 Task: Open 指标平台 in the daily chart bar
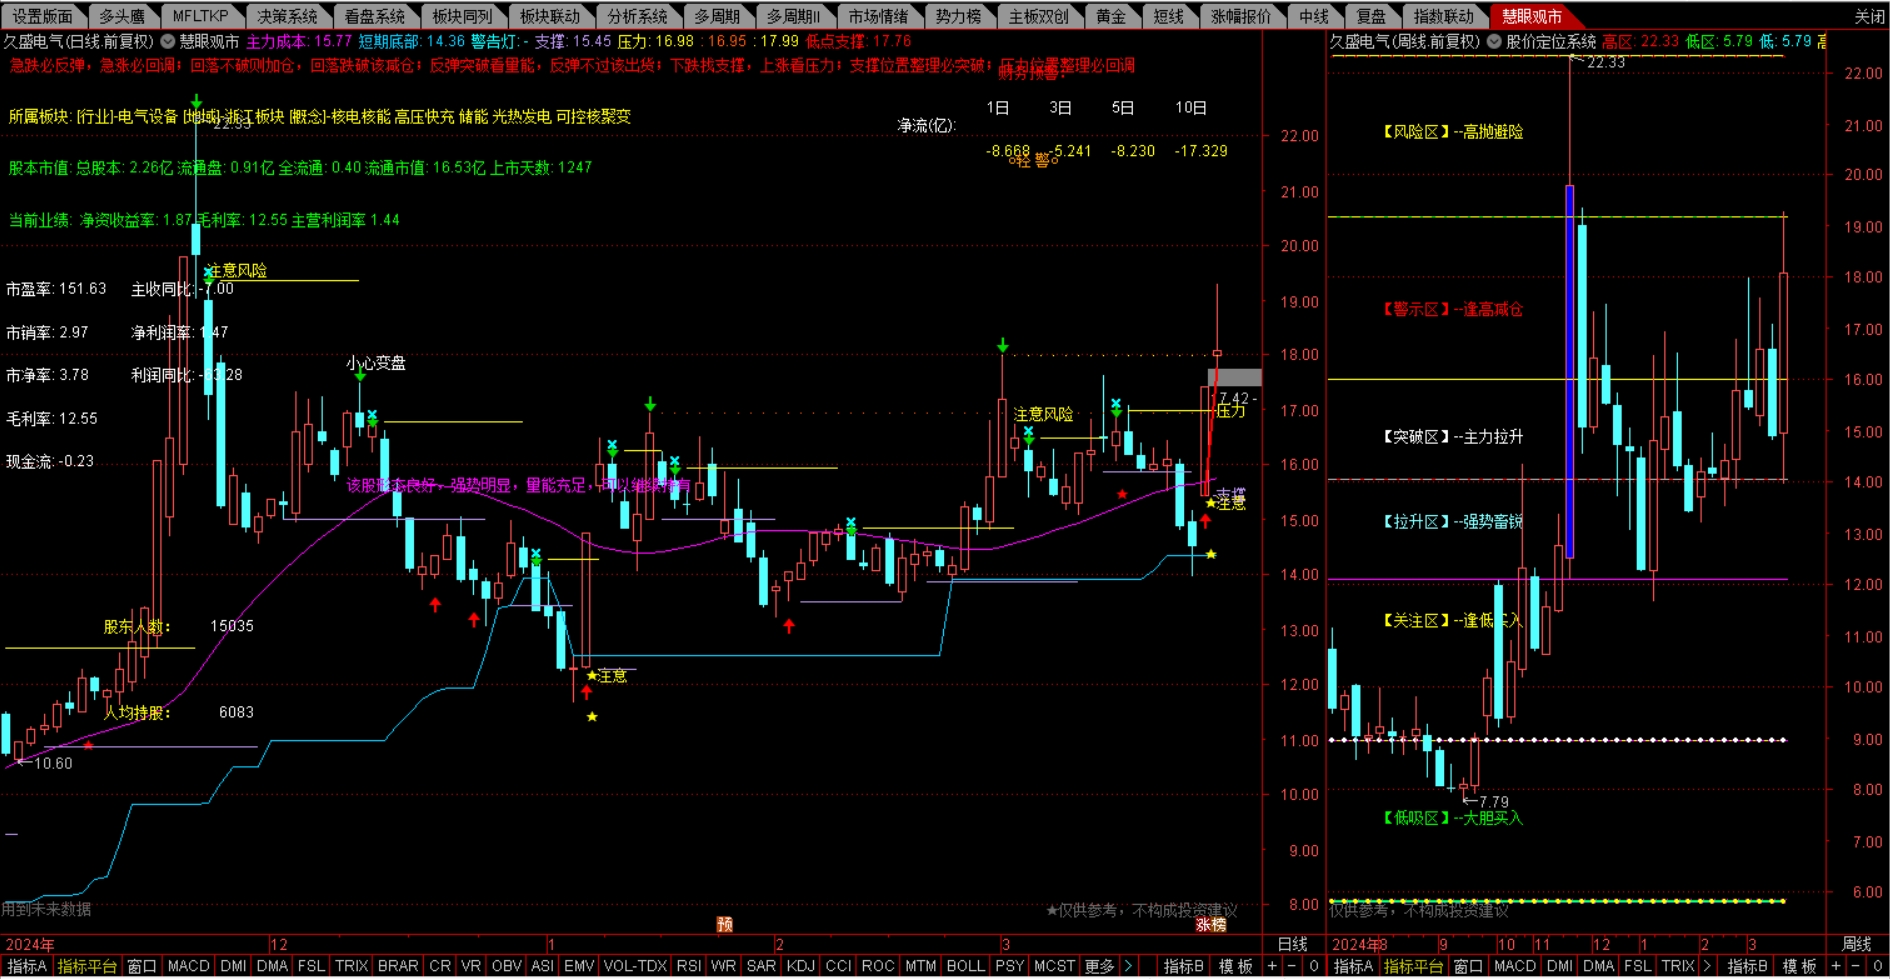click(87, 966)
